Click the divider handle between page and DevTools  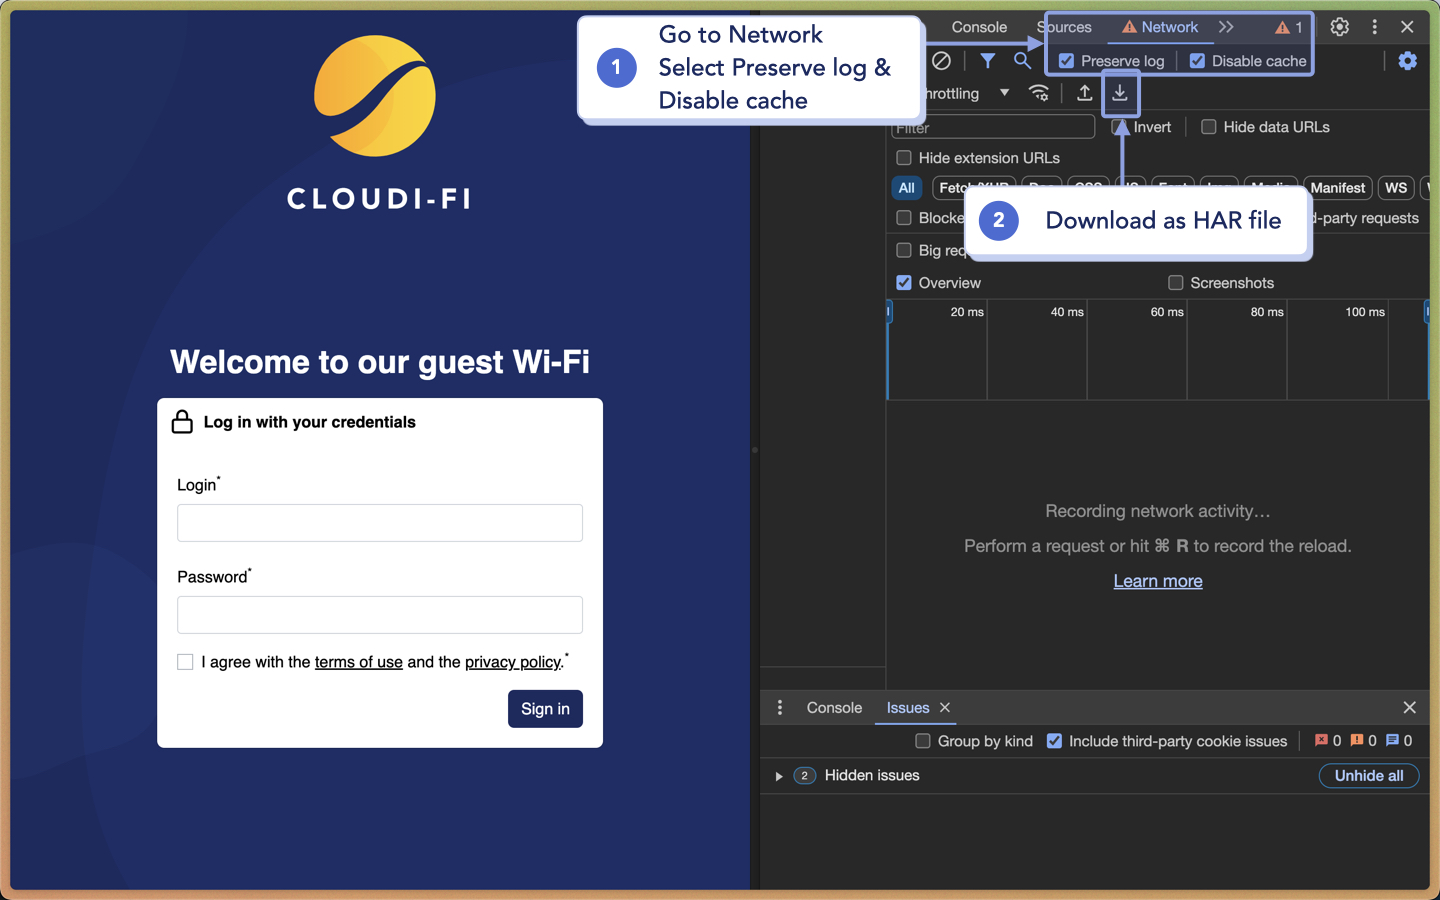755,450
